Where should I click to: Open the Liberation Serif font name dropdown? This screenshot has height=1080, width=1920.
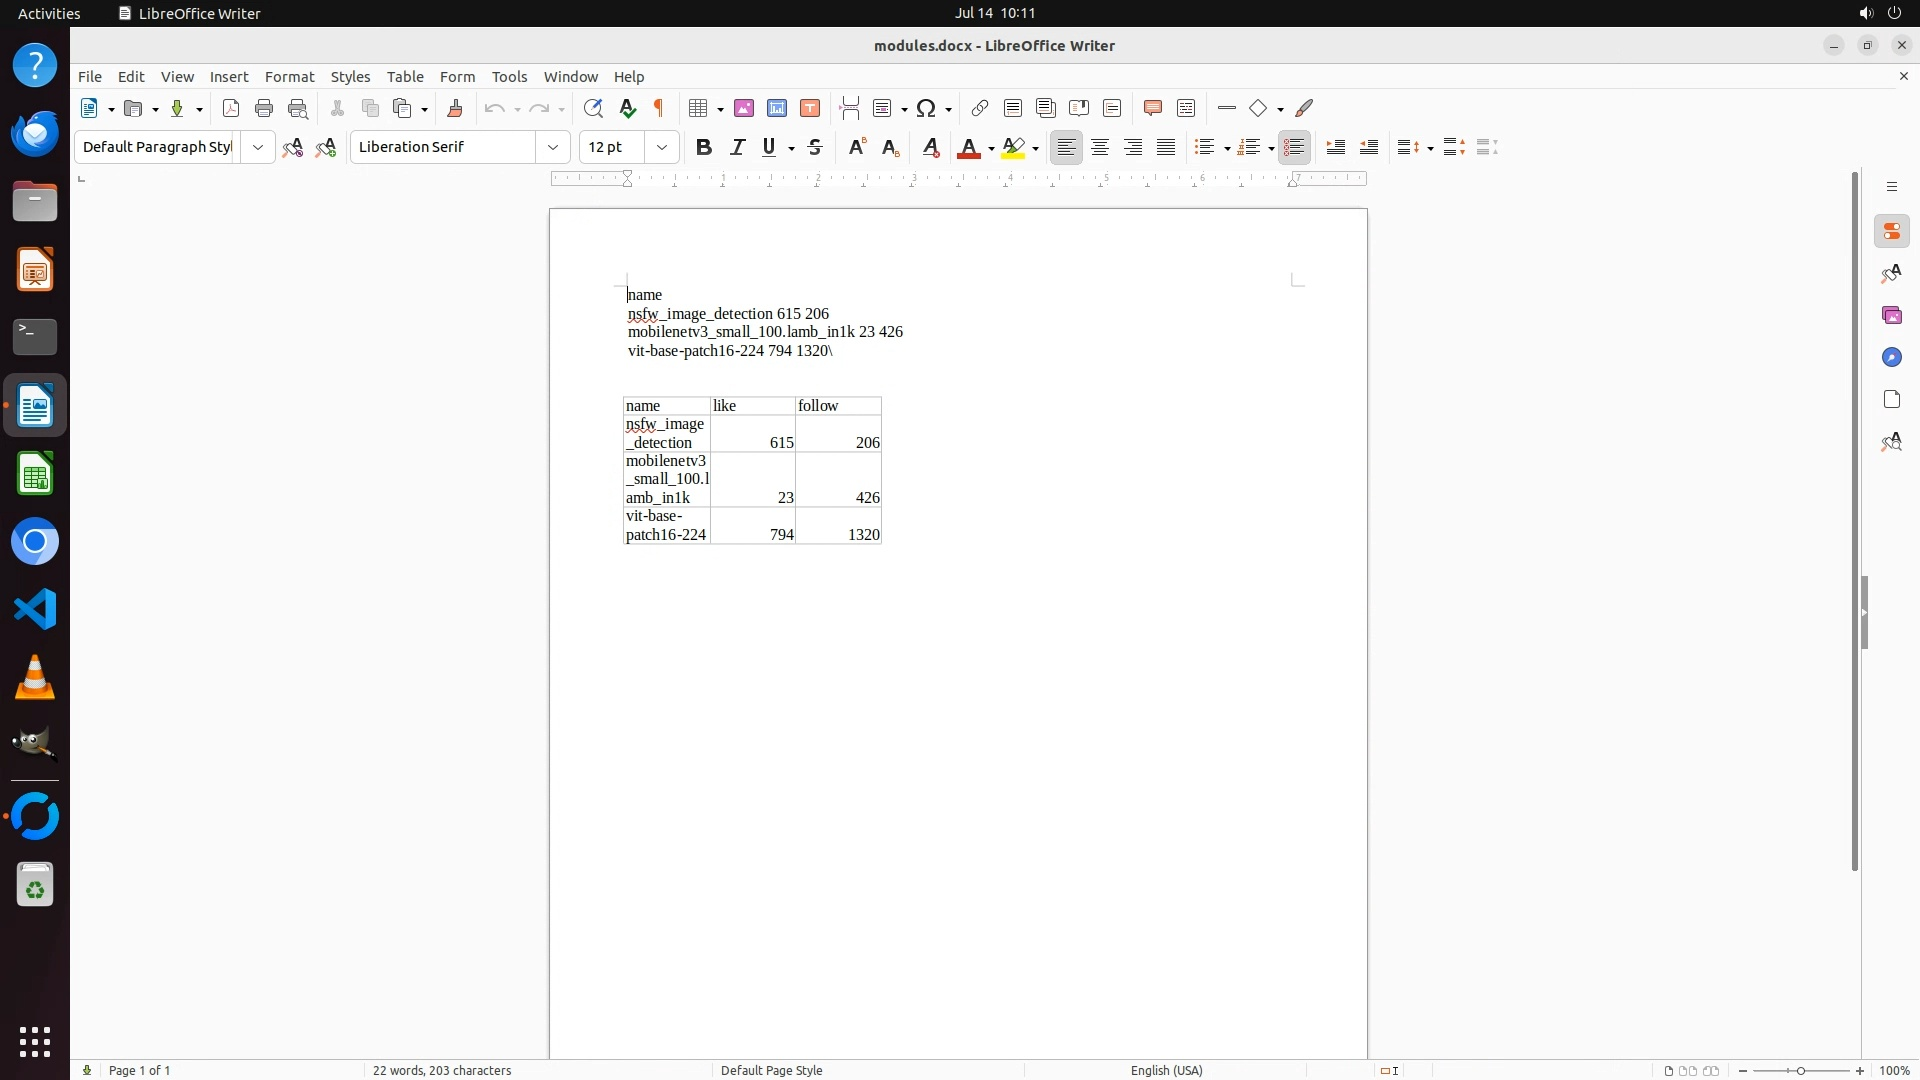(553, 147)
